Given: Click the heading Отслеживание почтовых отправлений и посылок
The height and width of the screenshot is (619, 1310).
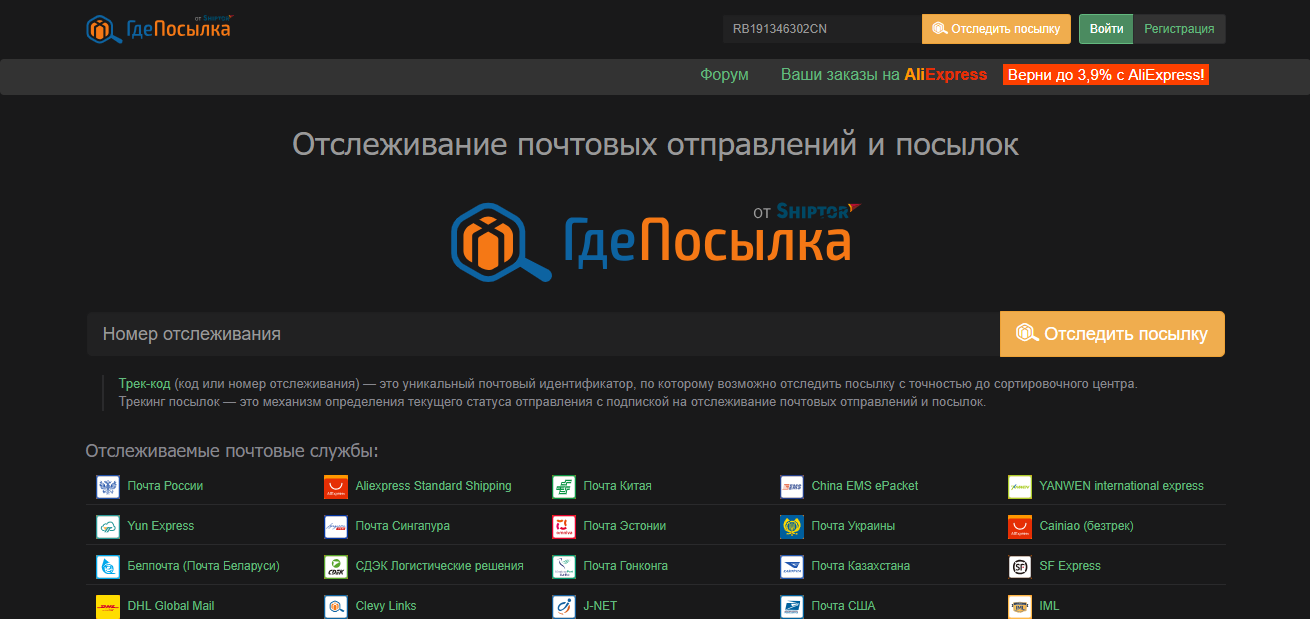Looking at the screenshot, I should [655, 145].
